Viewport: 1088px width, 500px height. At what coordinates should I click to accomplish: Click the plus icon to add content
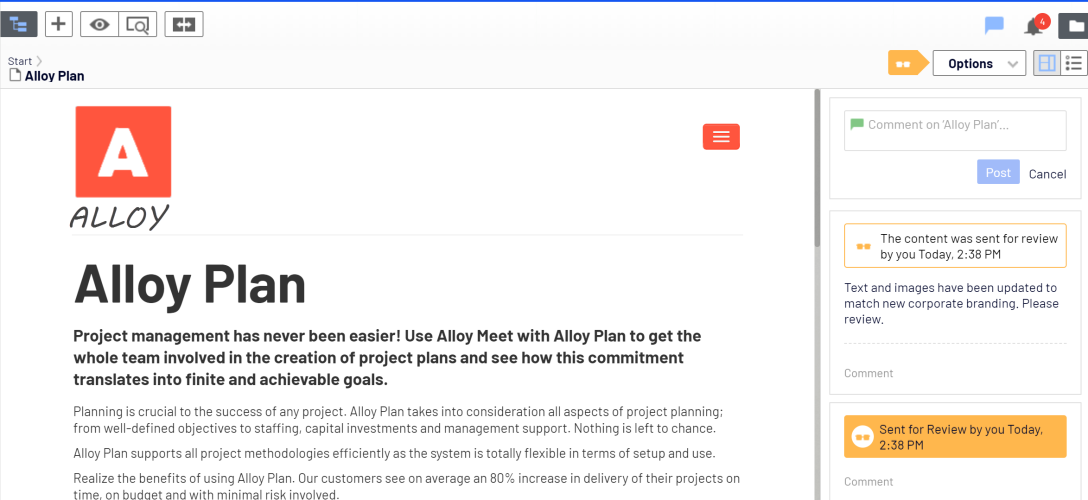[x=59, y=24]
